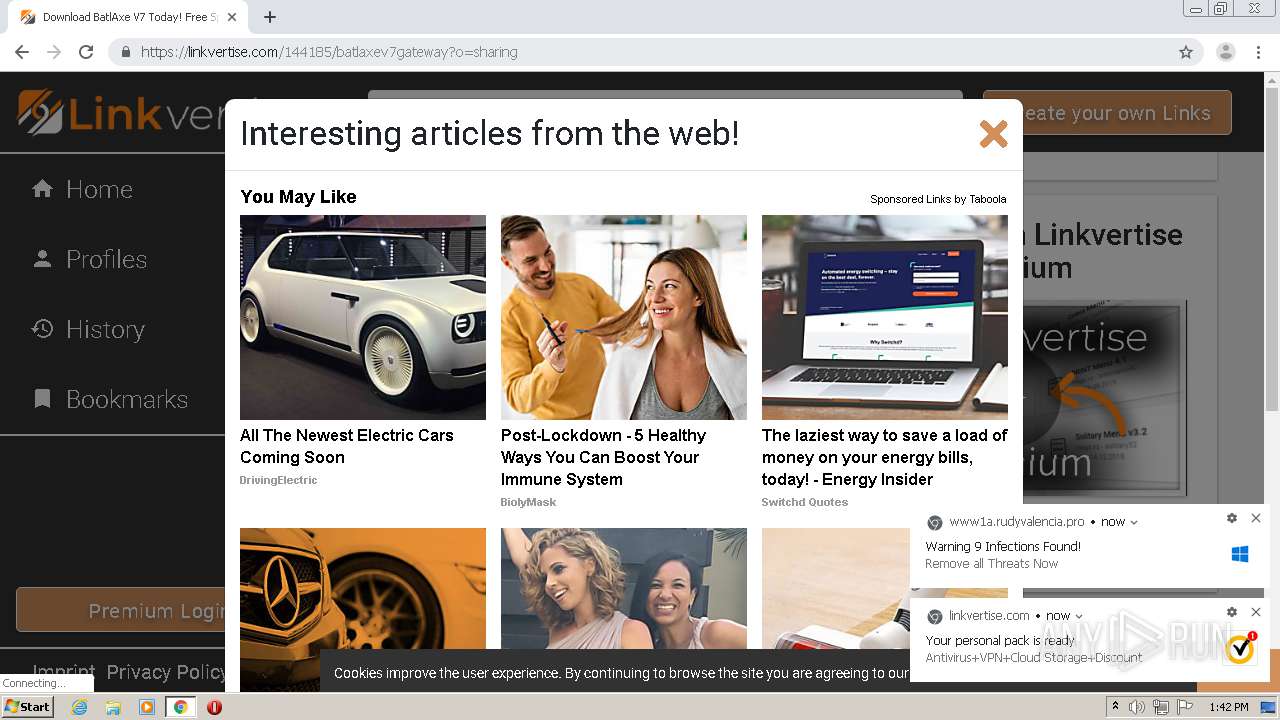Click the Premium Login button
1280x720 pixels.
pyautogui.click(x=121, y=610)
